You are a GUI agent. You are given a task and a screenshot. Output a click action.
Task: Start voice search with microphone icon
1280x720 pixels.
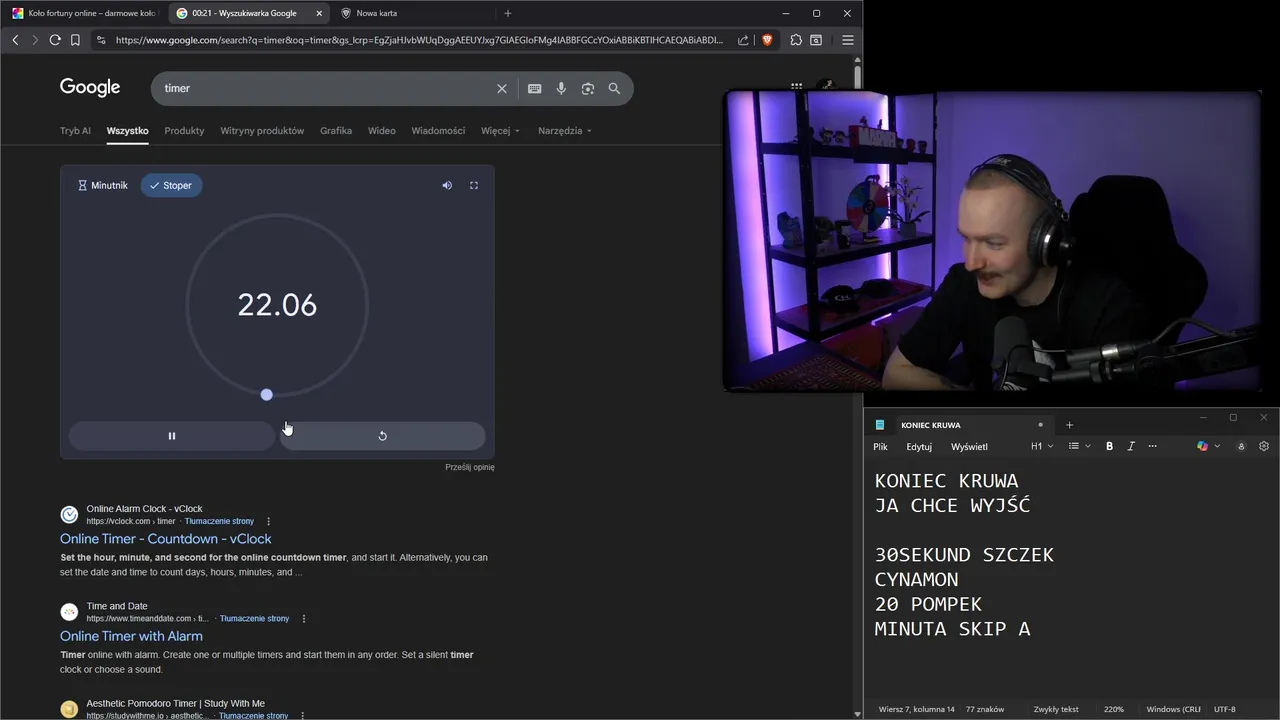(561, 88)
